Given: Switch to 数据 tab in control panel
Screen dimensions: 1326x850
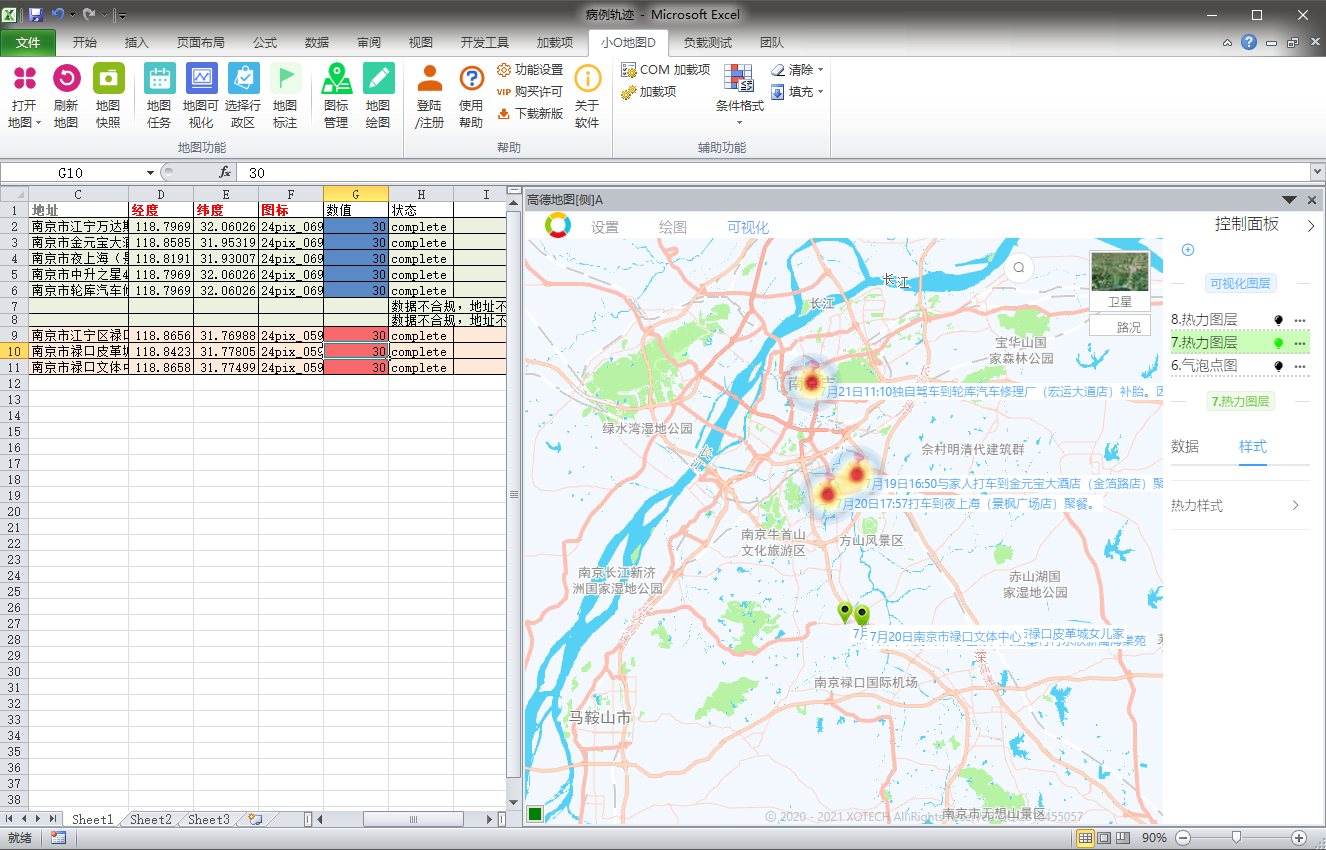Looking at the screenshot, I should (x=1185, y=446).
